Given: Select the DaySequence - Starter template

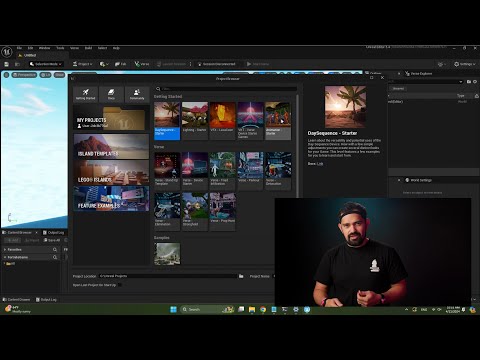Looking at the screenshot, I should (167, 121).
